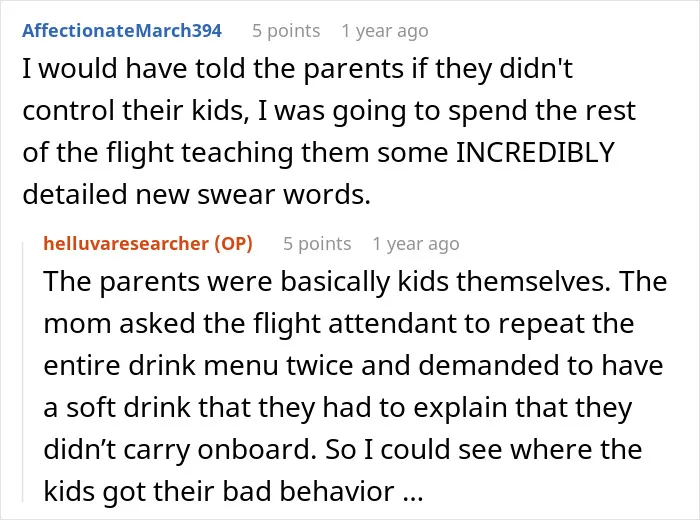Open helluvaresearcher's user profile
700x520 pixels.
[x=126, y=244]
